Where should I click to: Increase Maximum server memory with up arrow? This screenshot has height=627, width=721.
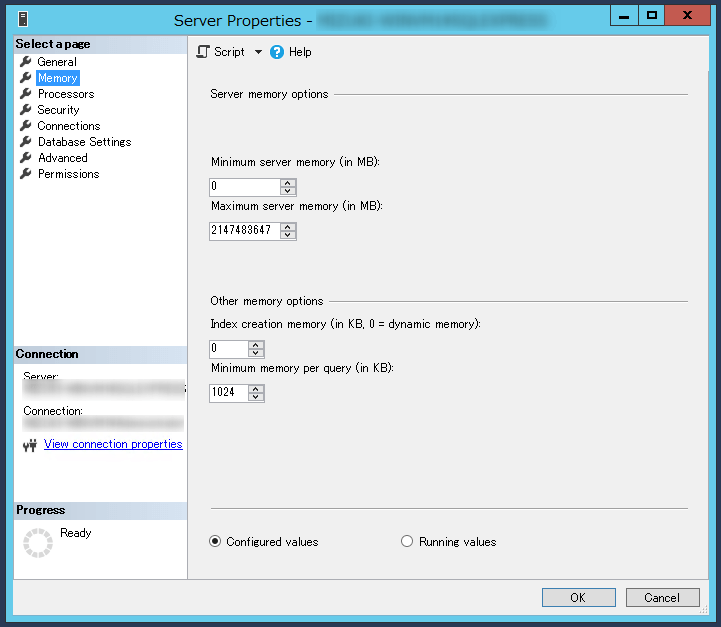pyautogui.click(x=288, y=227)
